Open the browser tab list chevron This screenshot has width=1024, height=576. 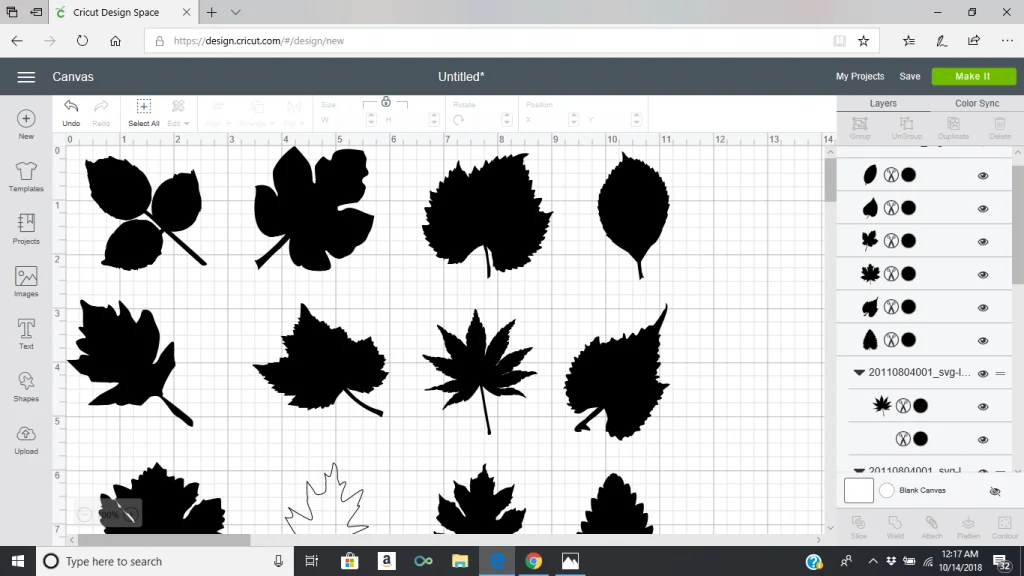pyautogui.click(x=236, y=13)
